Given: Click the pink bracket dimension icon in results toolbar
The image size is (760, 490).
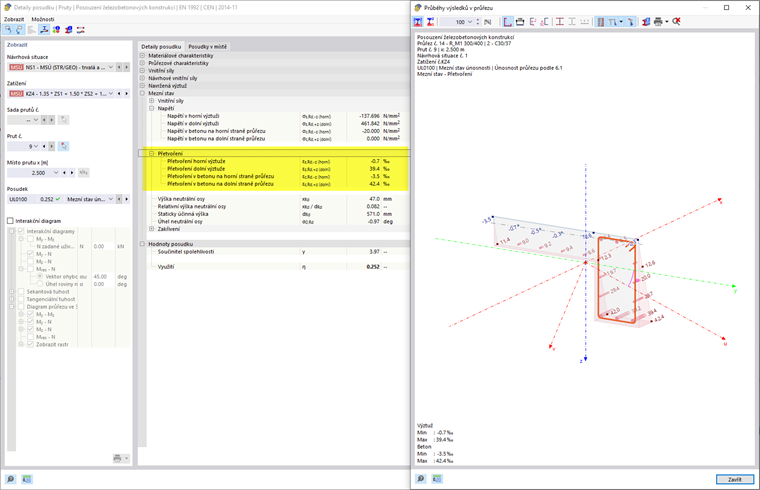Looking at the screenshot, I should click(x=544, y=21).
